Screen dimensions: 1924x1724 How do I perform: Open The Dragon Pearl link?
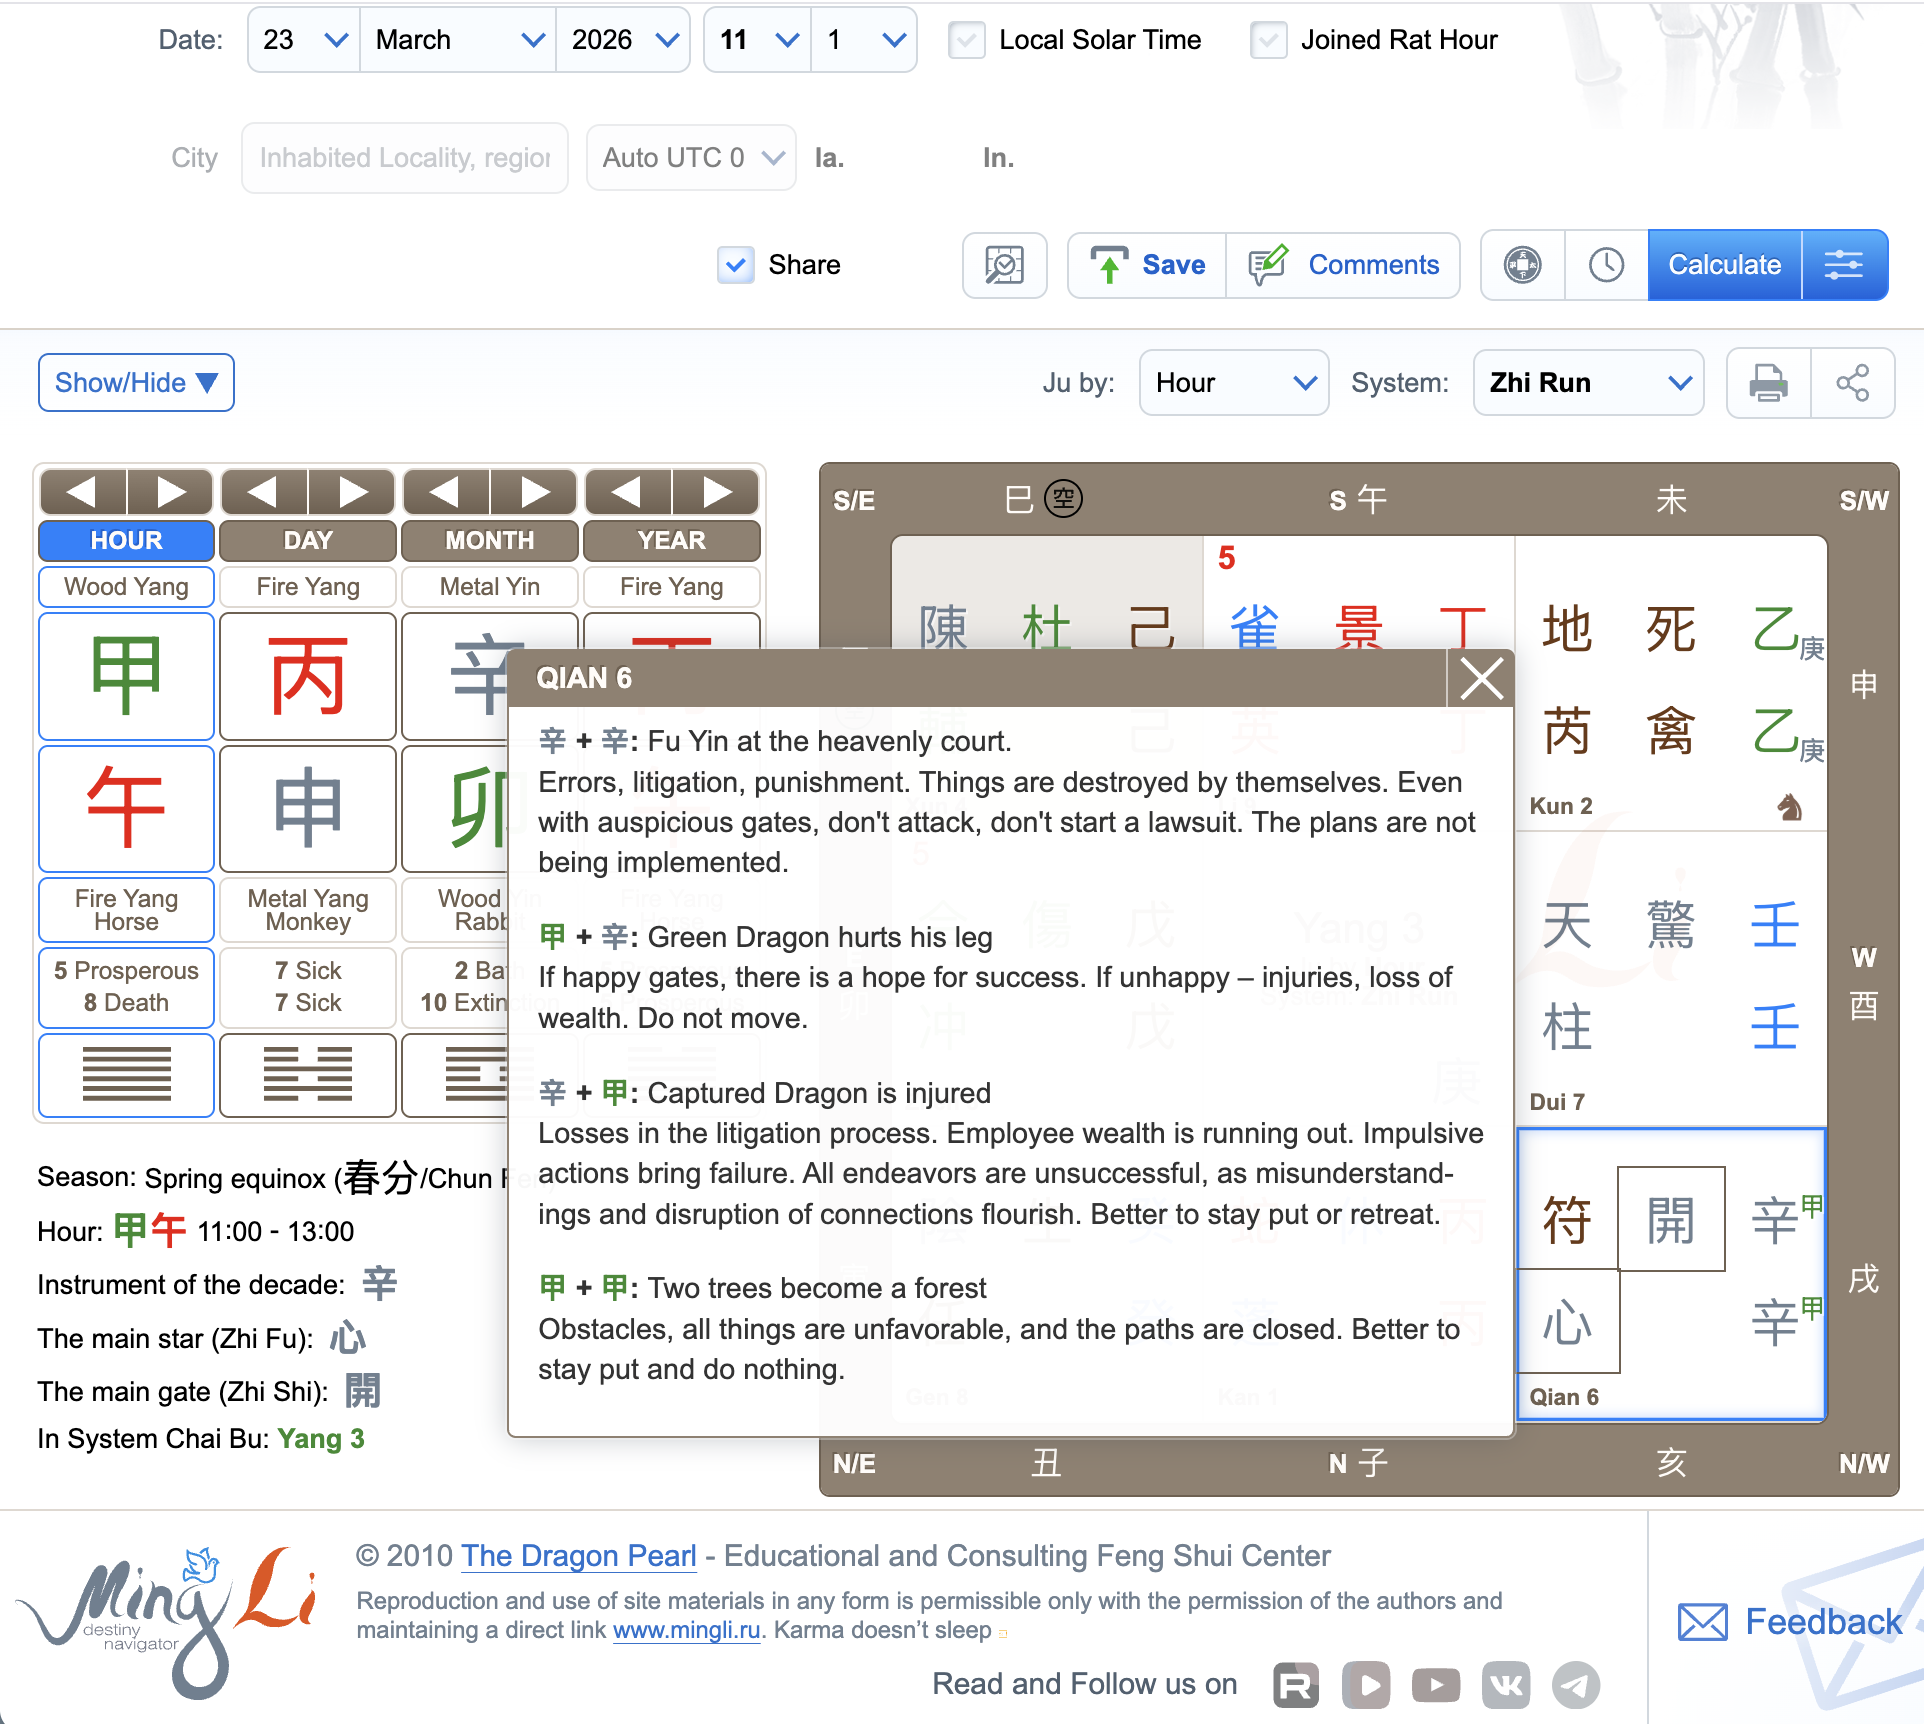tap(578, 1556)
